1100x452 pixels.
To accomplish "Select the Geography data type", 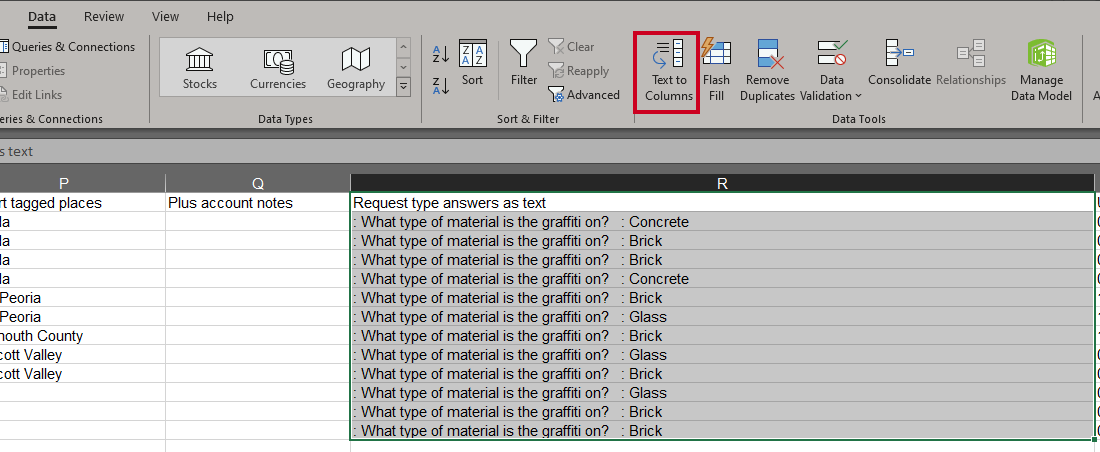I will coord(356,67).
